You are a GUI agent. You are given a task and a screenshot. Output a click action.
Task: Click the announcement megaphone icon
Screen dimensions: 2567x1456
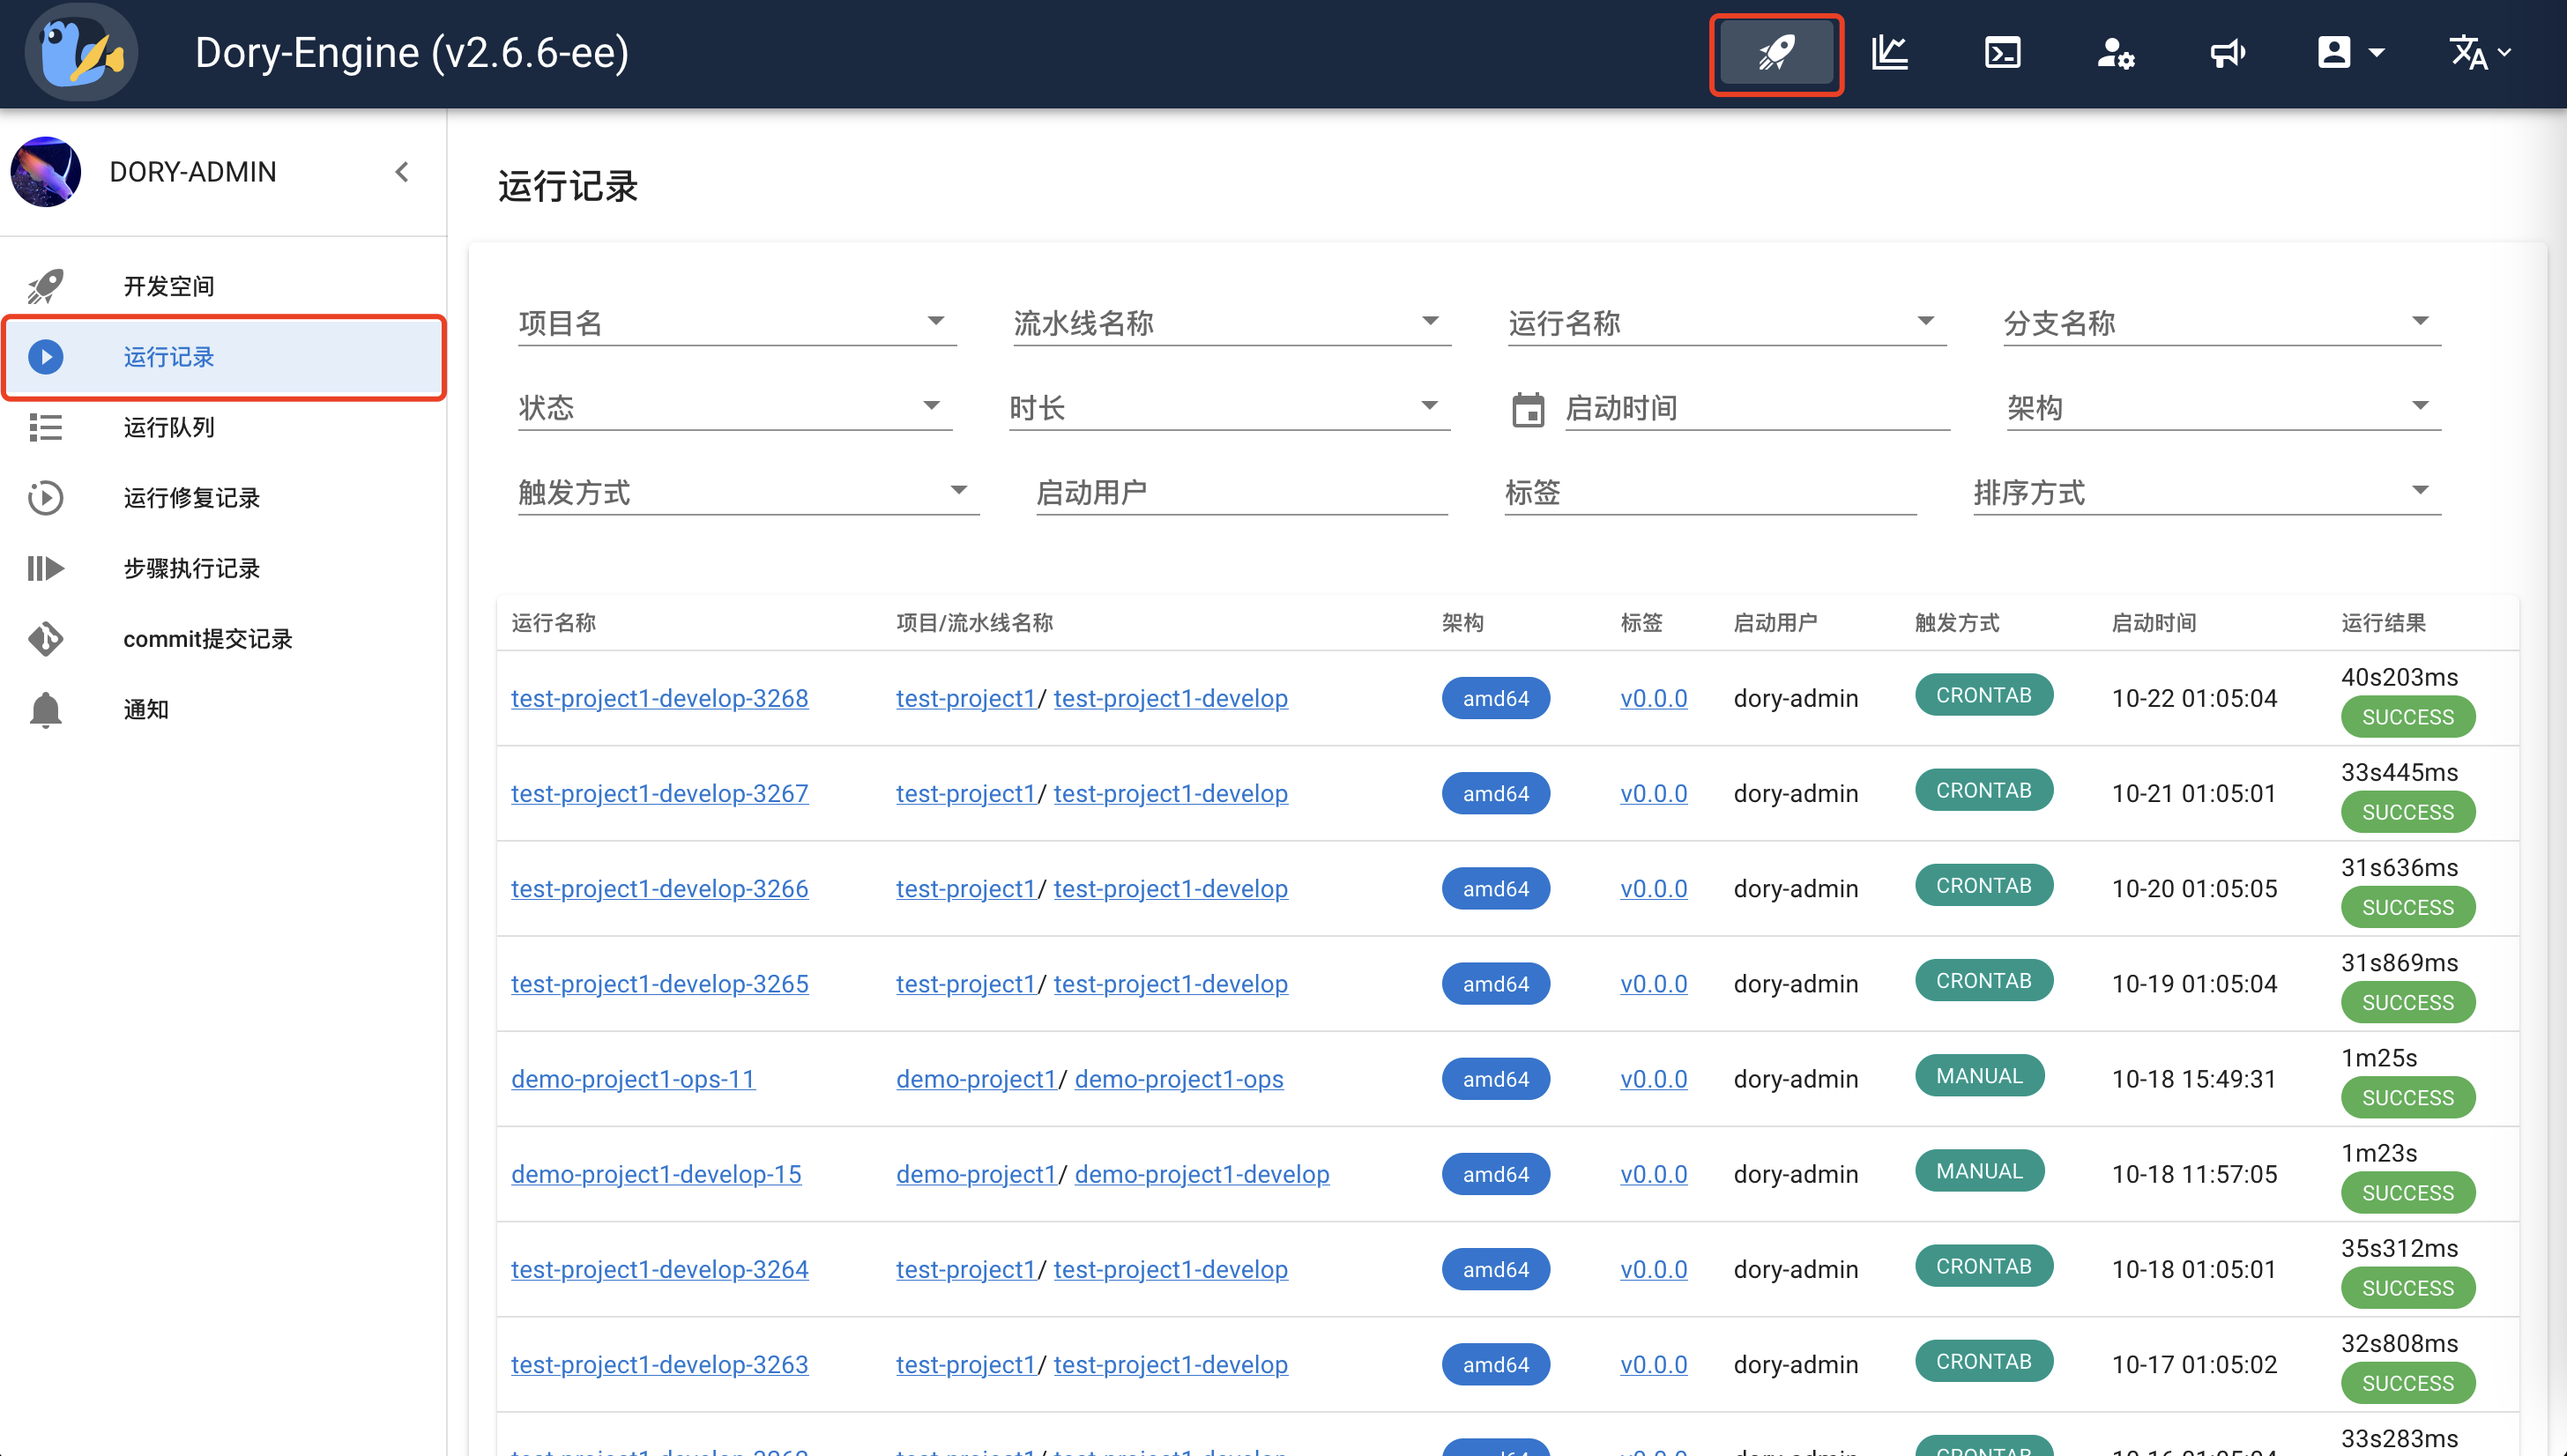pyautogui.click(x=2228, y=52)
